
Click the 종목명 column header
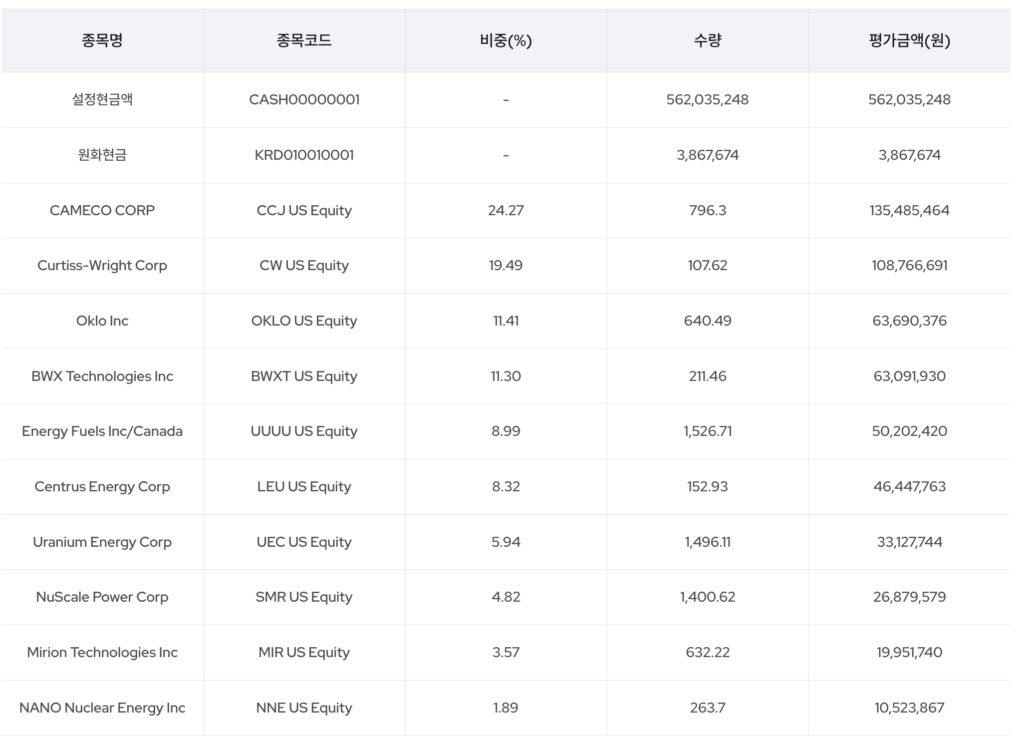pyautogui.click(x=102, y=41)
